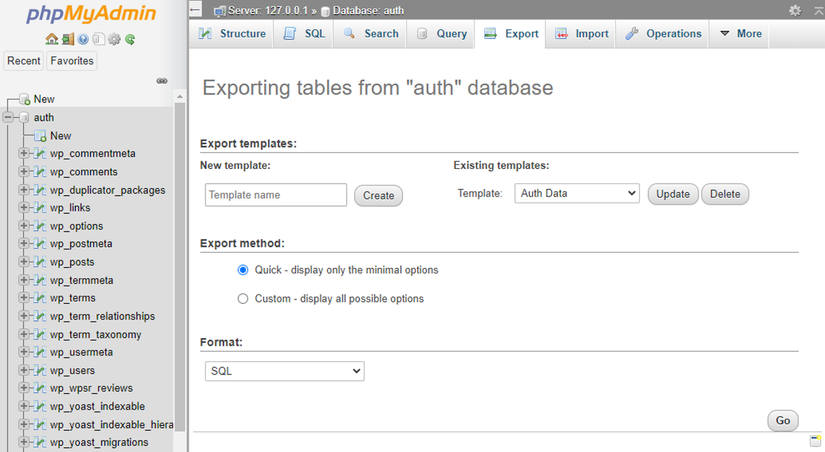Screen dimensions: 825x452
Task: Click the wp_links table icon
Action: tap(40, 208)
